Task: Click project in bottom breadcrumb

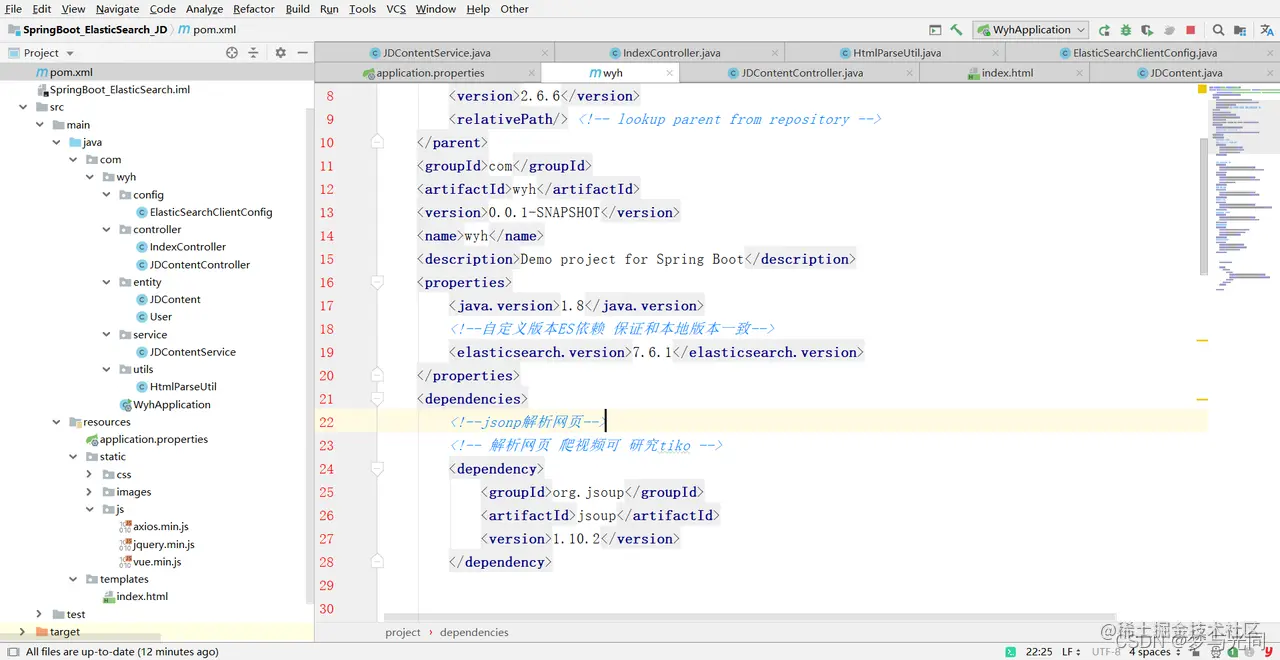Action: click(x=403, y=632)
